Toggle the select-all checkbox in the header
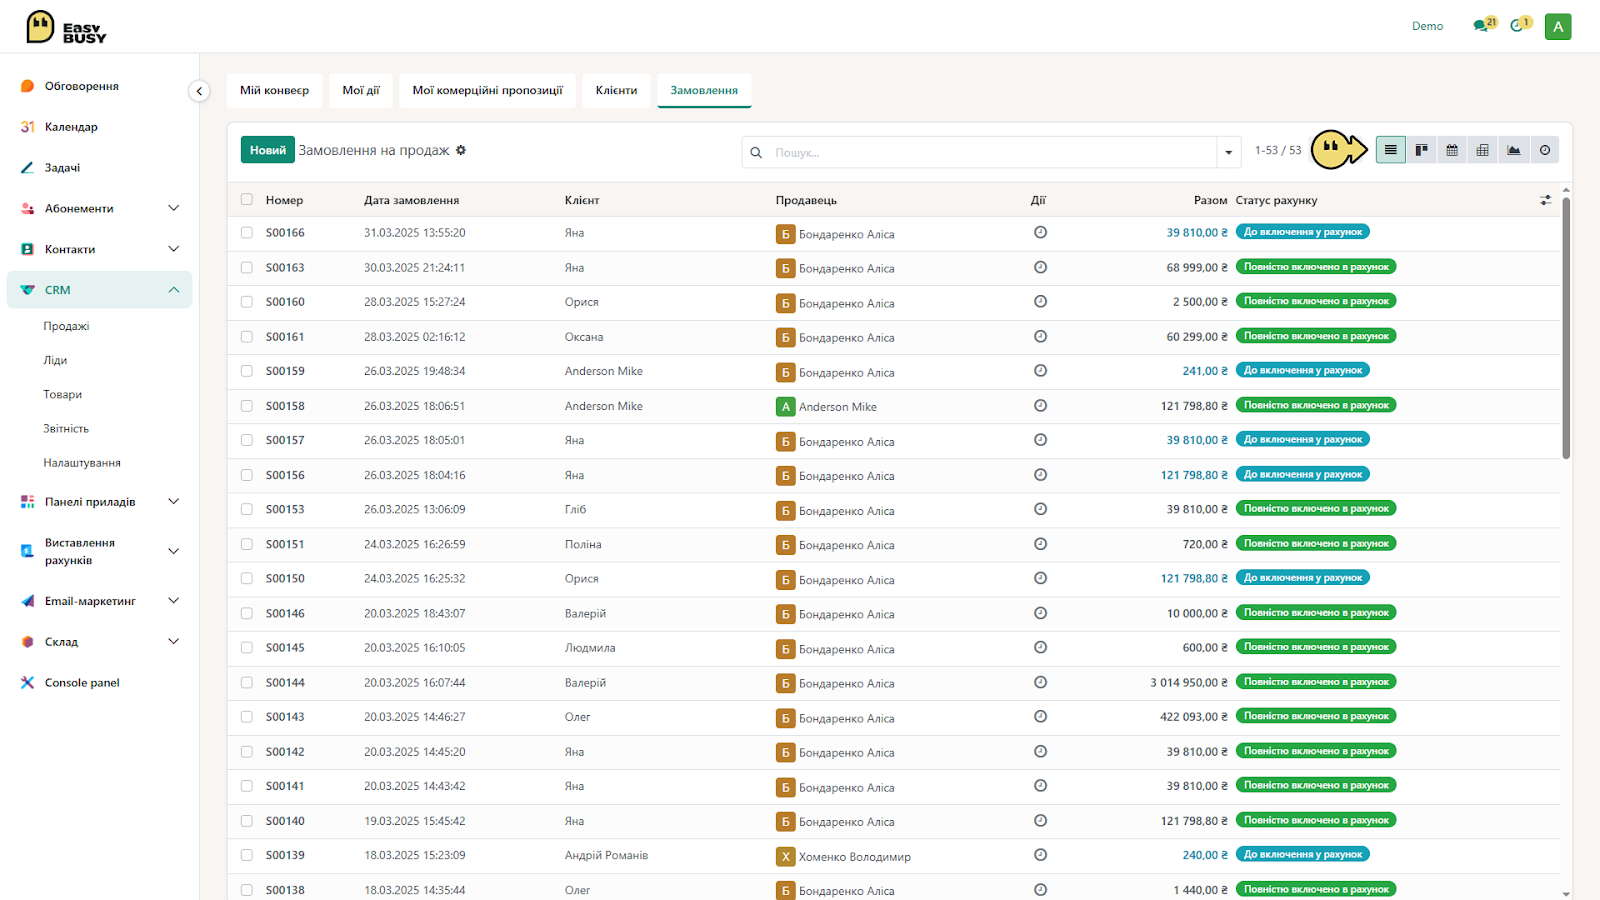 pos(247,199)
